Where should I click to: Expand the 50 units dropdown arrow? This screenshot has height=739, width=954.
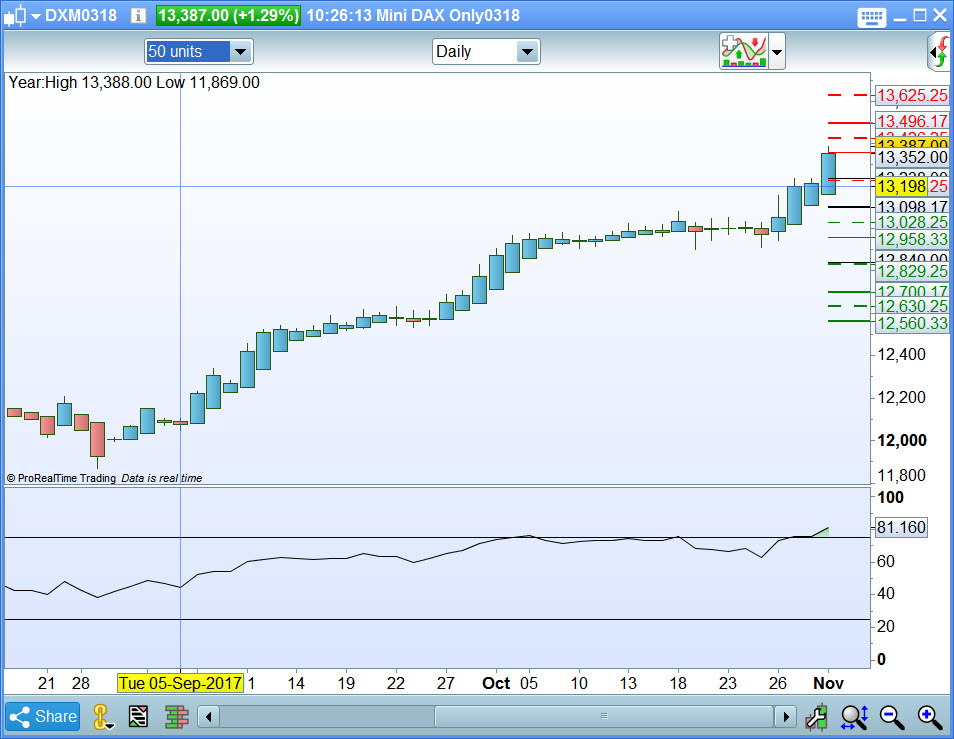click(x=240, y=52)
